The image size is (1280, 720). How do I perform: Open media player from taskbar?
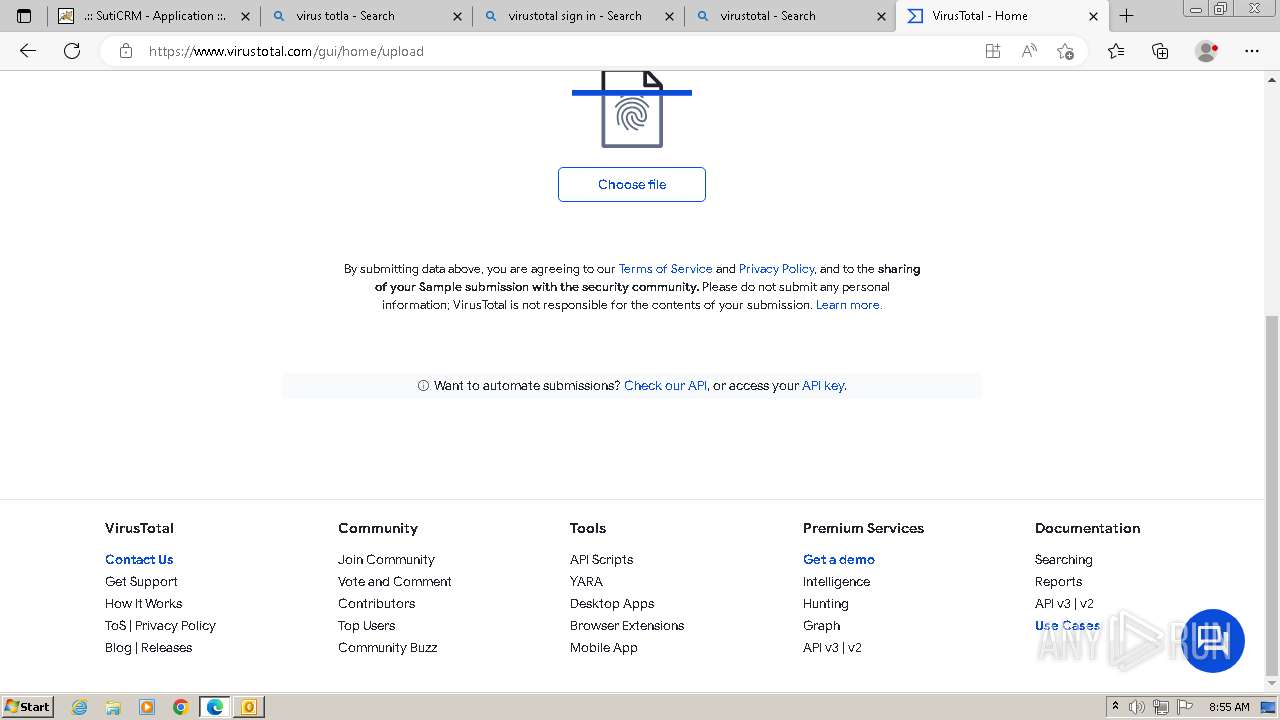147,707
